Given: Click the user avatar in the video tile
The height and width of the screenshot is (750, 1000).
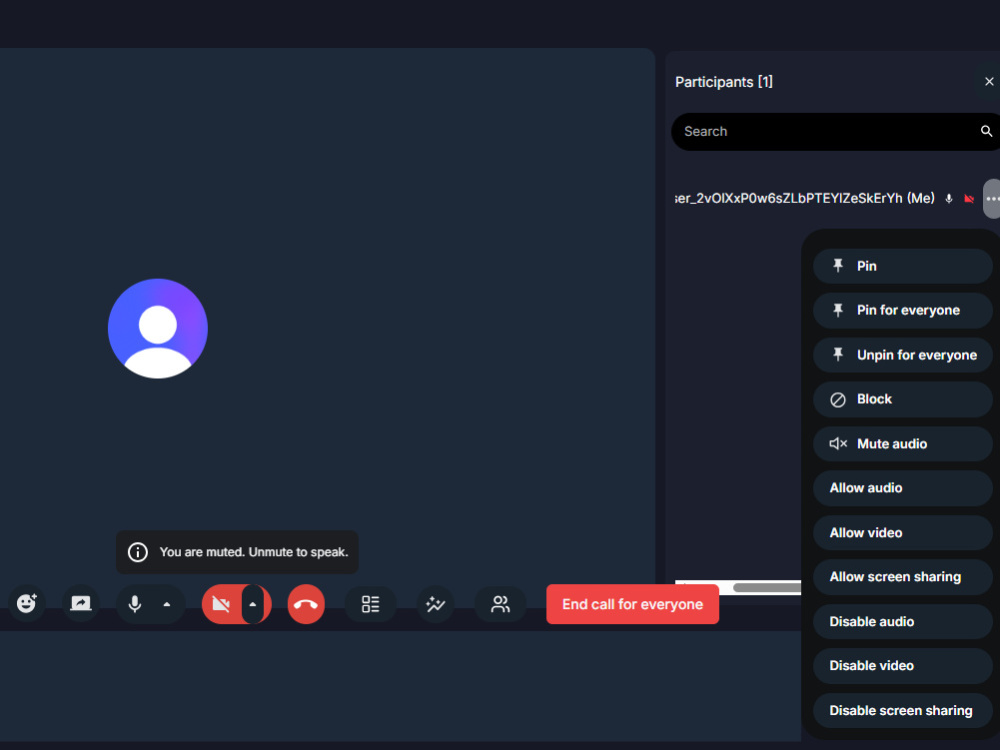Looking at the screenshot, I should [x=158, y=328].
